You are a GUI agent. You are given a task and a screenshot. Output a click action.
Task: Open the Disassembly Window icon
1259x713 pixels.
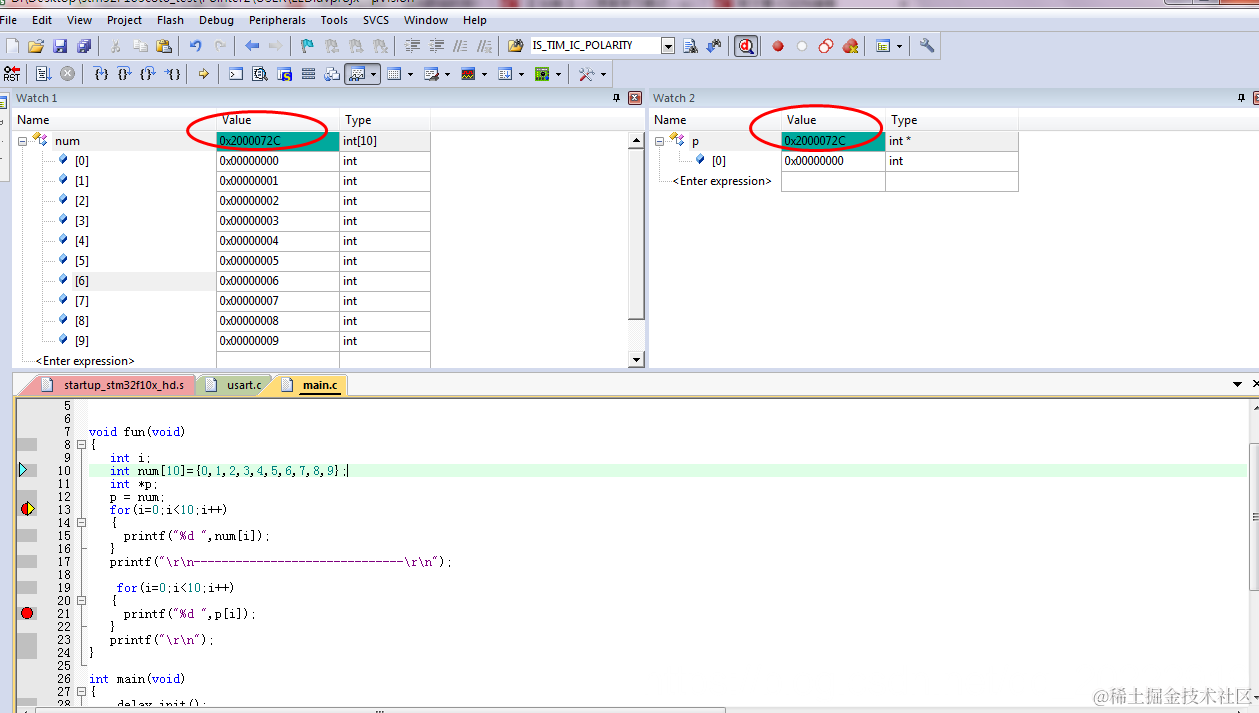pos(260,74)
